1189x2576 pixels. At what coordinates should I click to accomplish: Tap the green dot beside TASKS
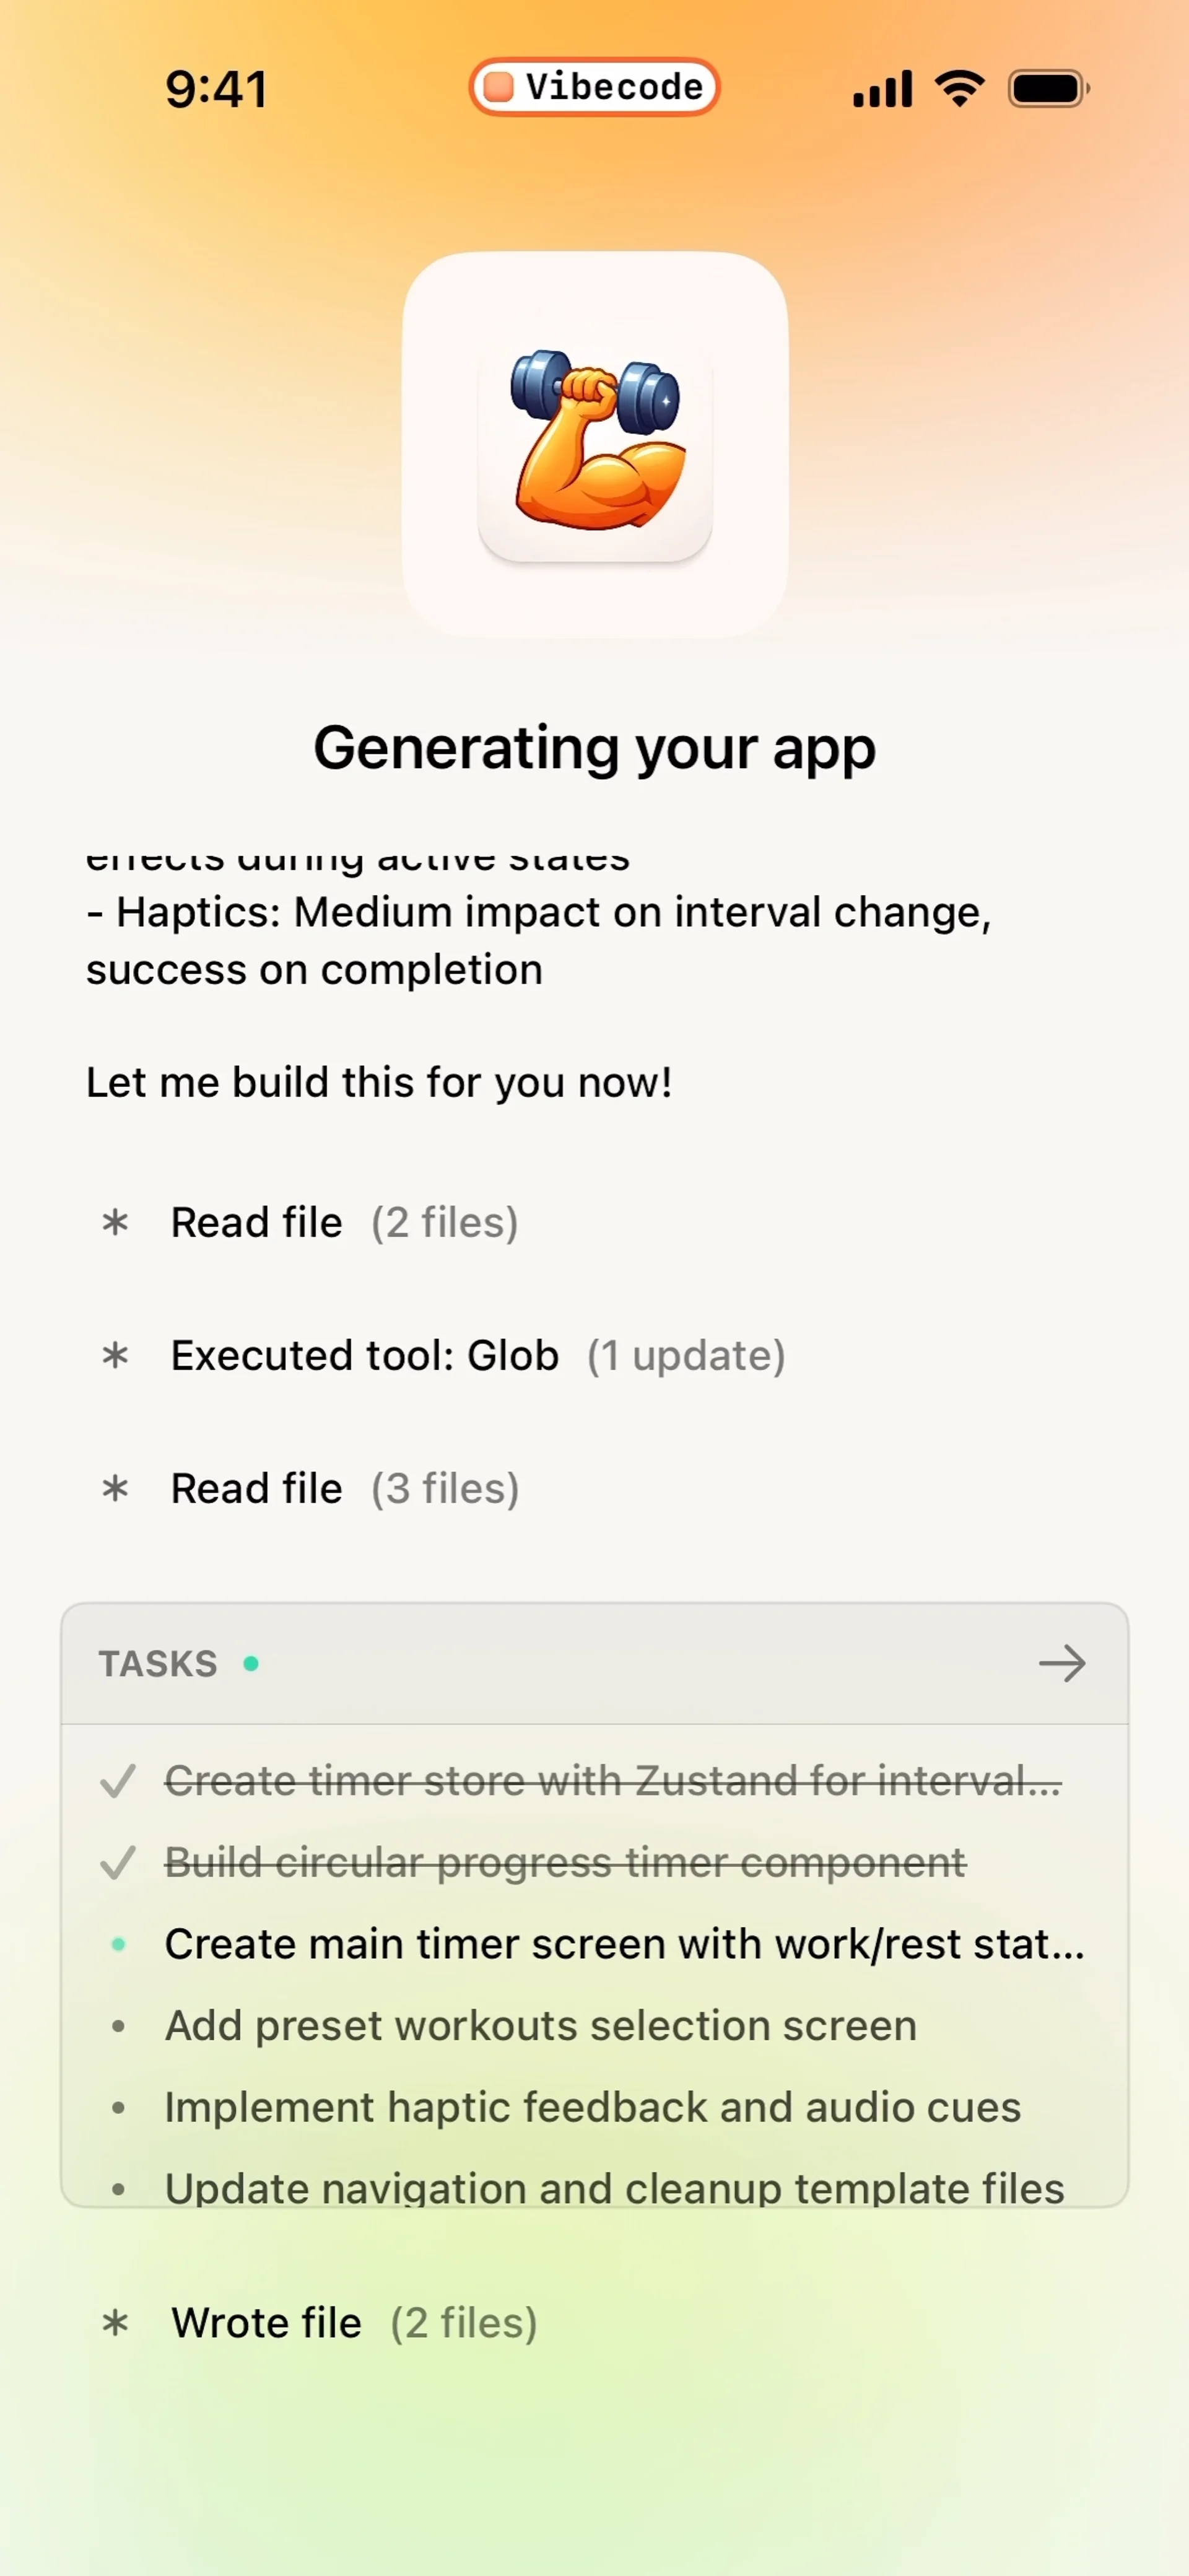[251, 1664]
